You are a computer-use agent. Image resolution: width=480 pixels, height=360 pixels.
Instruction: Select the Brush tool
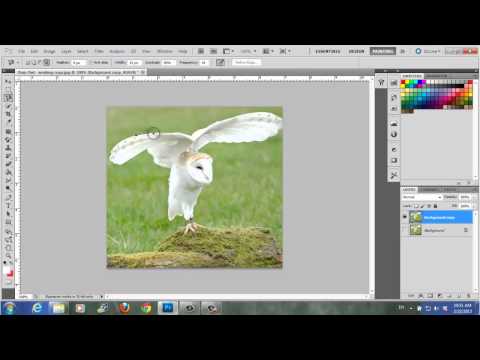[x=8, y=140]
